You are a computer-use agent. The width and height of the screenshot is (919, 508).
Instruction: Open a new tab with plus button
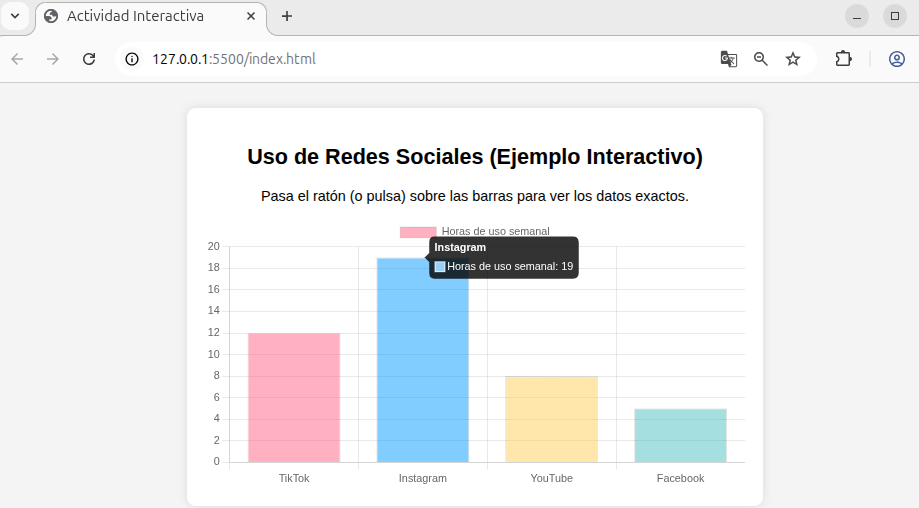(287, 16)
